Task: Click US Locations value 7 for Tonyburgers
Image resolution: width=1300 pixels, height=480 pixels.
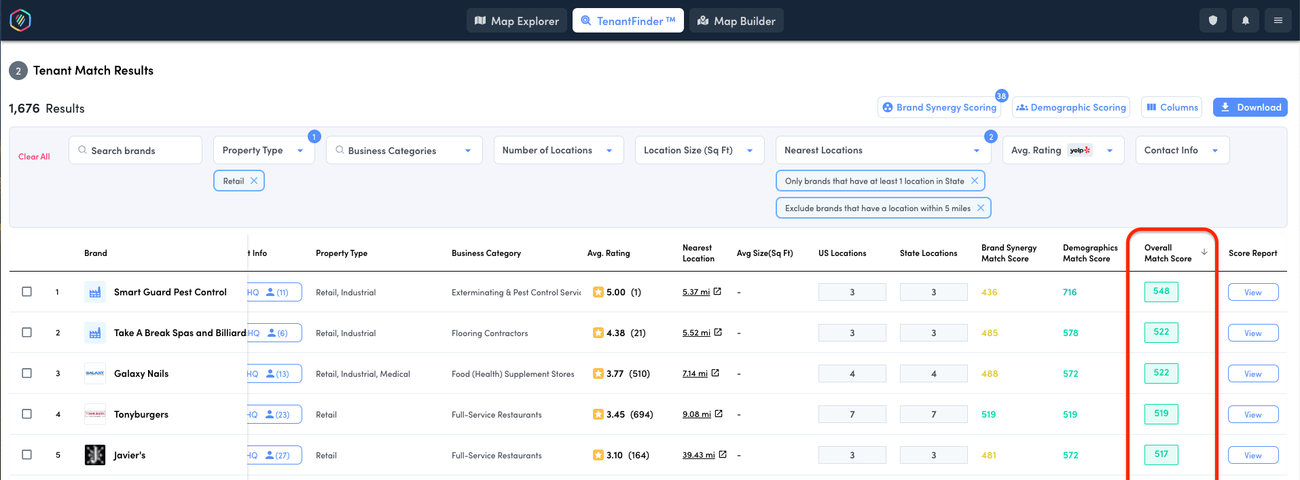Action: 852,414
